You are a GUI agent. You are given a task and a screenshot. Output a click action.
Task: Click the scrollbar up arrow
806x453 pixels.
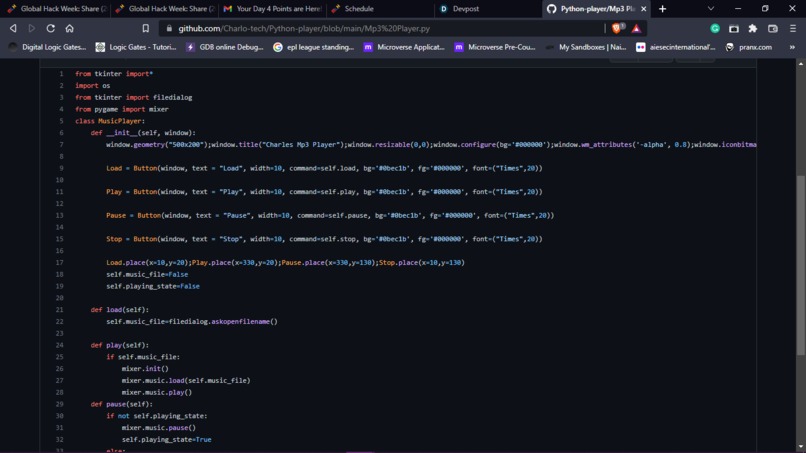pos(800,64)
